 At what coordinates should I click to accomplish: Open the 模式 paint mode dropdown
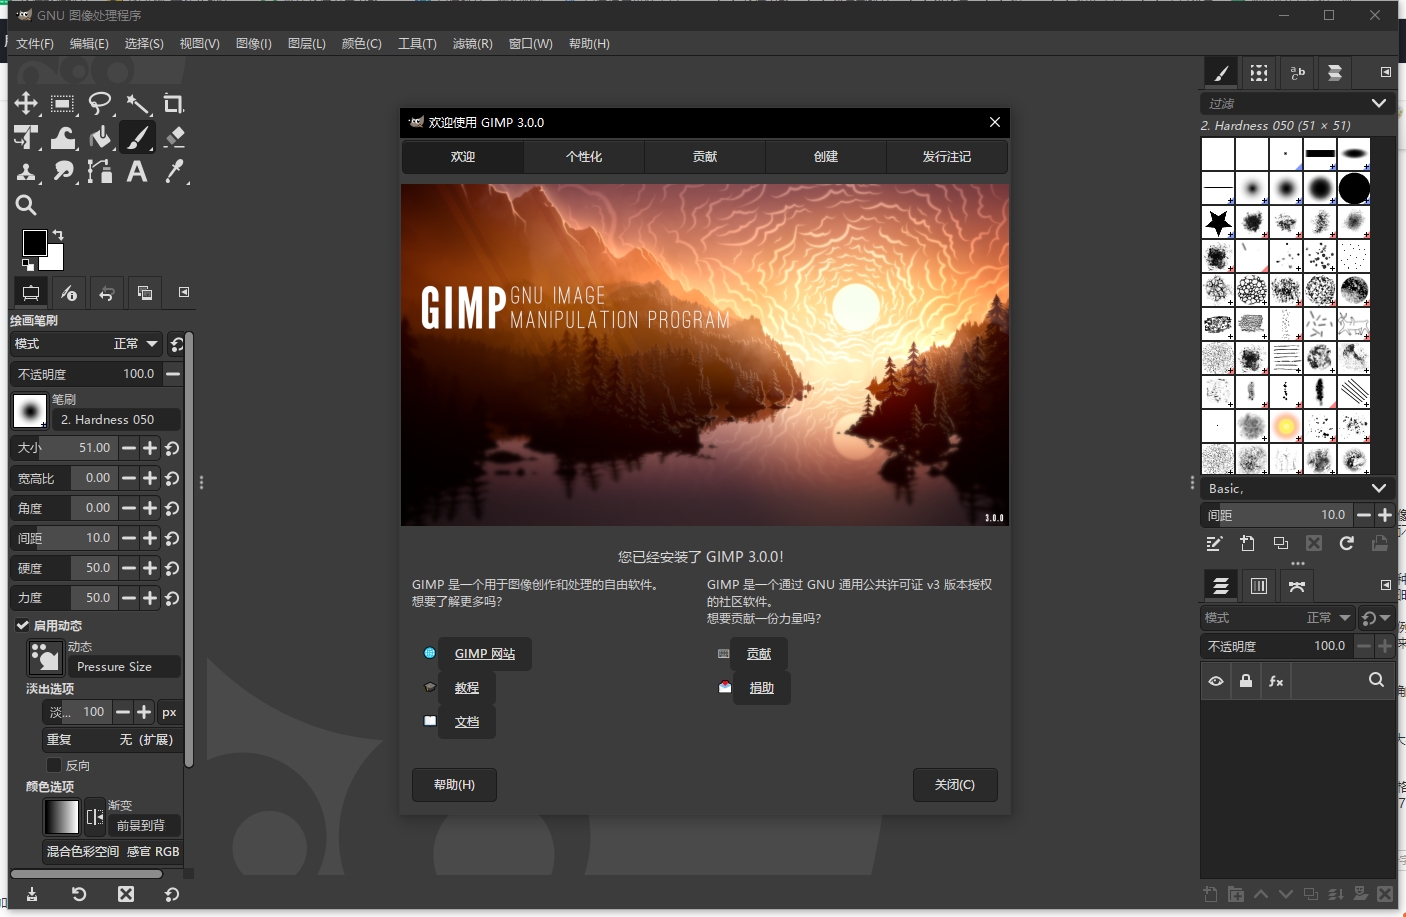tap(87, 344)
